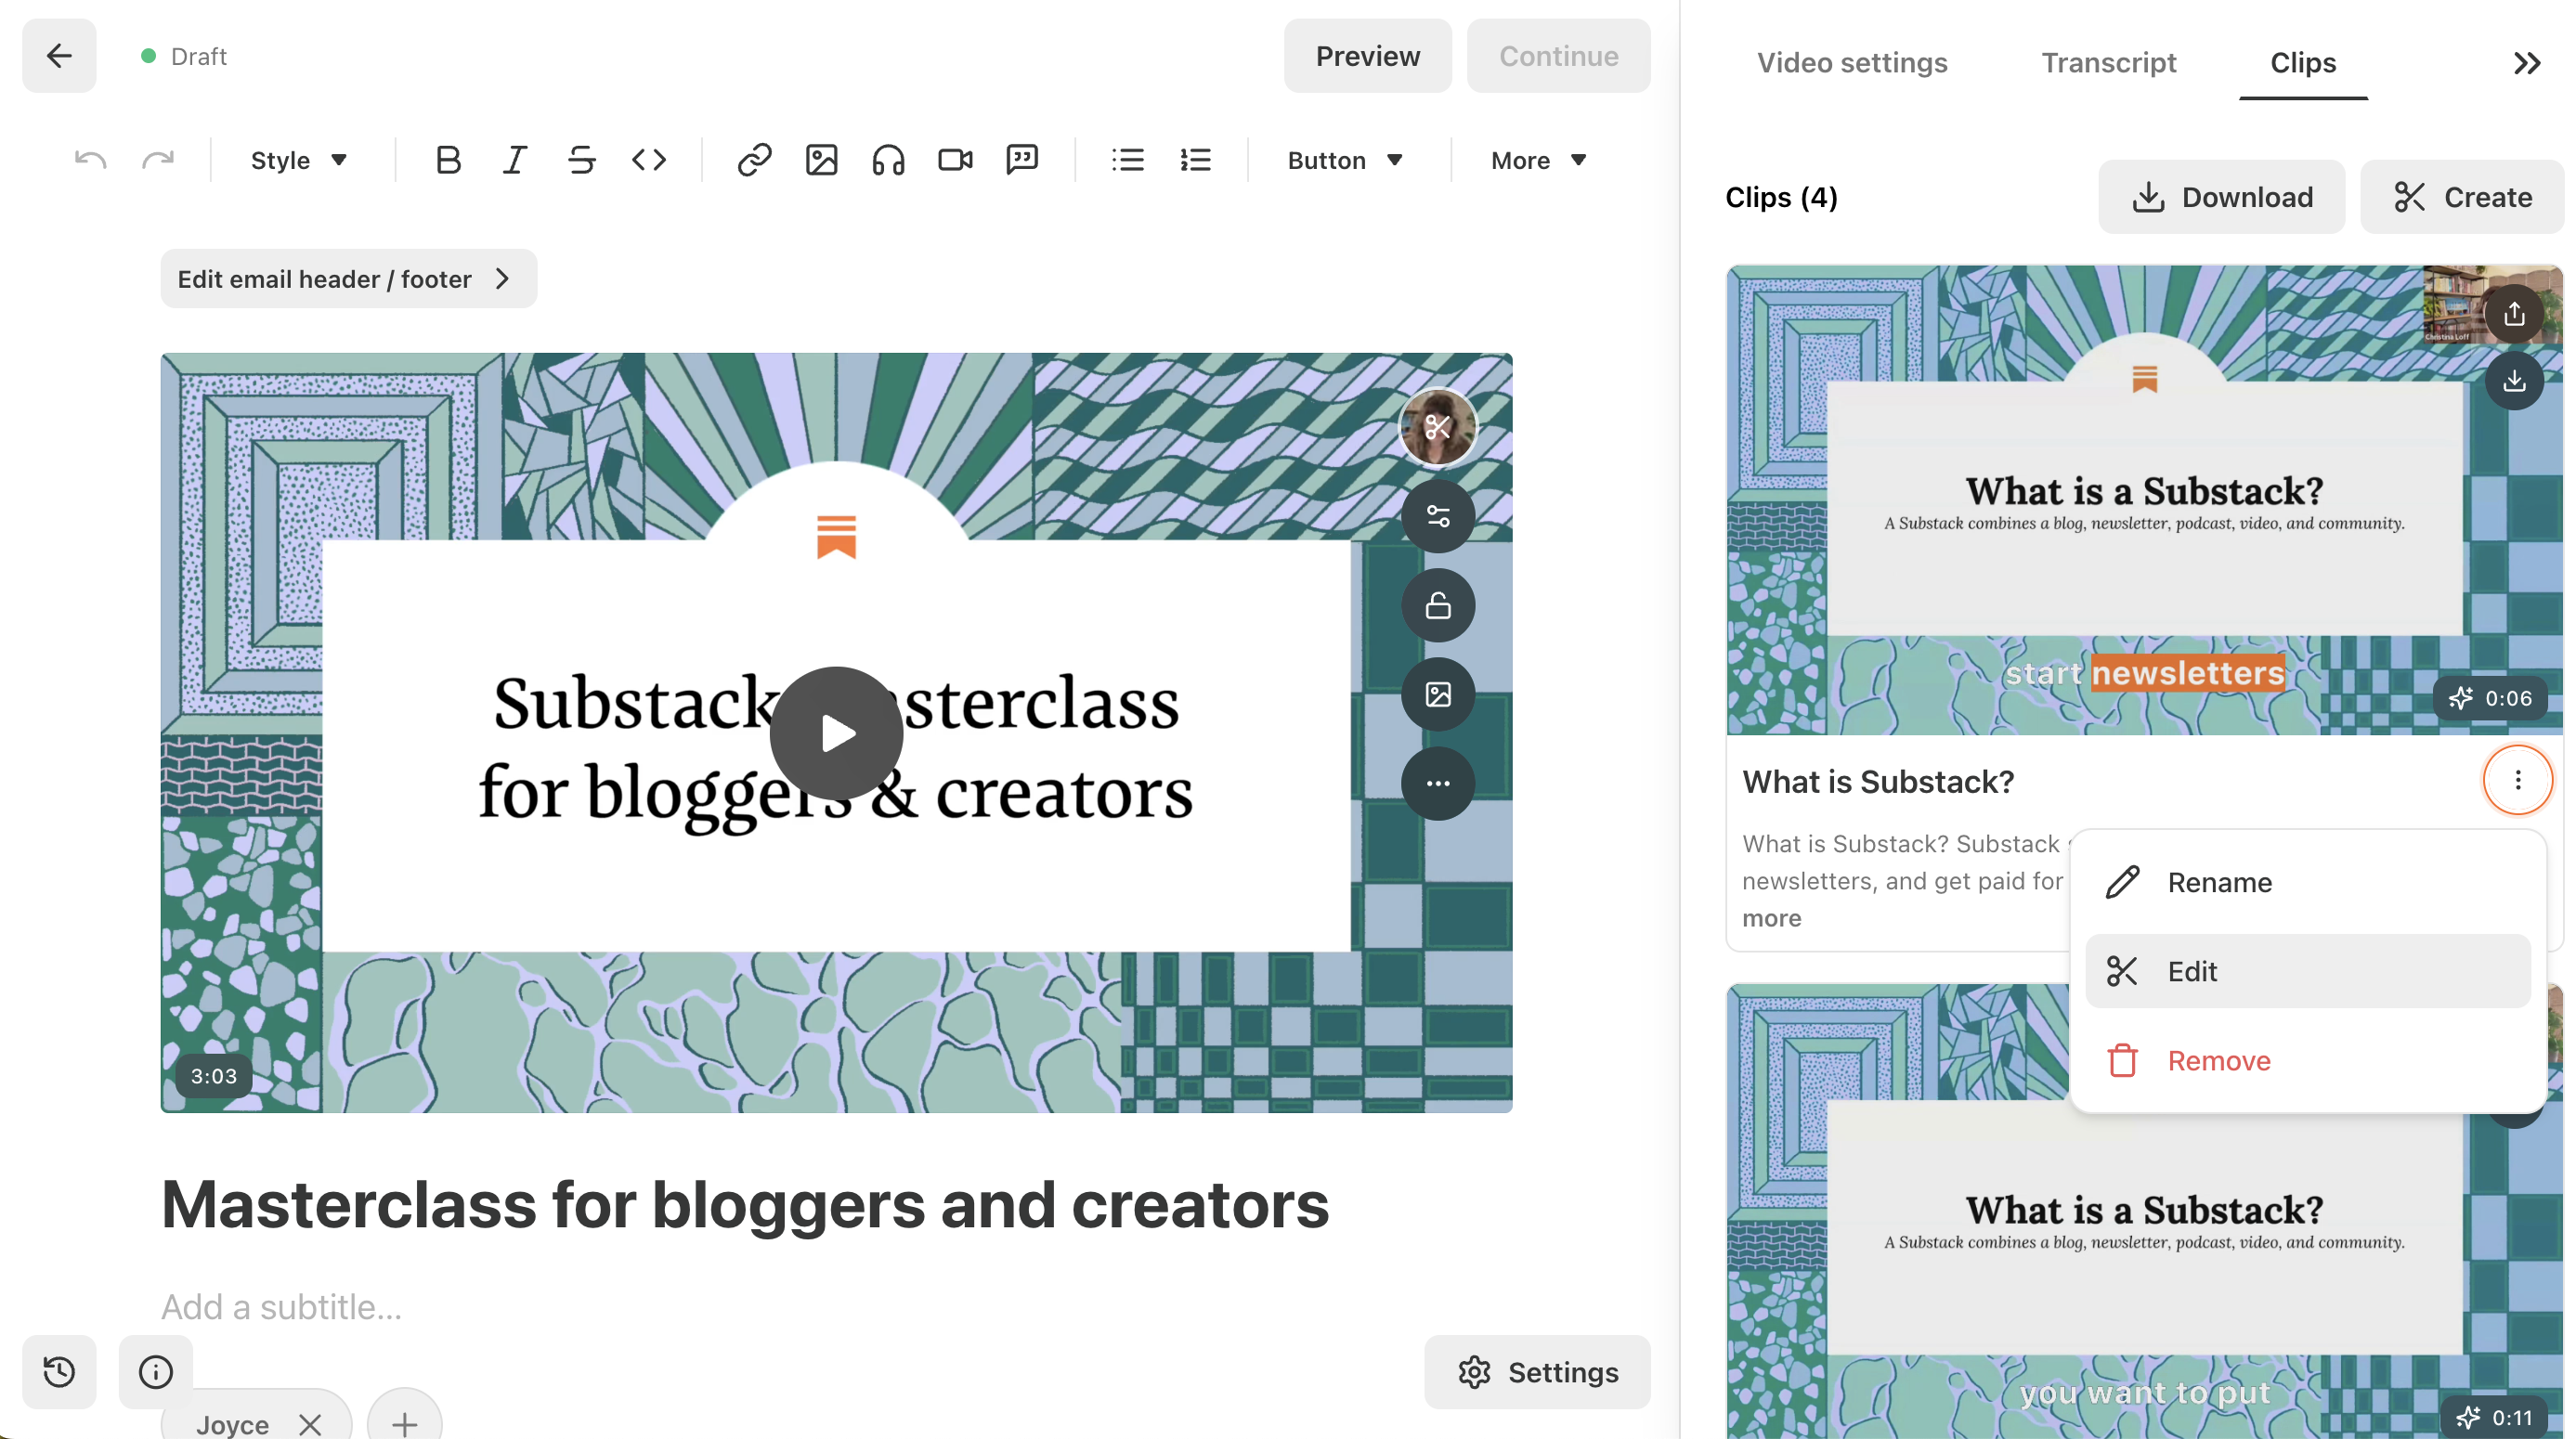
Task: Choose Edit from the clip menu
Action: 2307,971
